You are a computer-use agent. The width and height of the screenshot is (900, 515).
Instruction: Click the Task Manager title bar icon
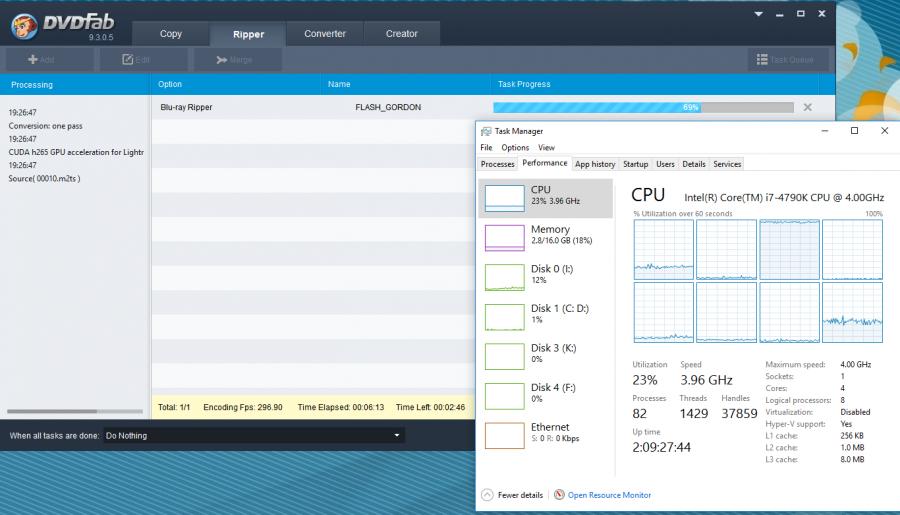(486, 131)
